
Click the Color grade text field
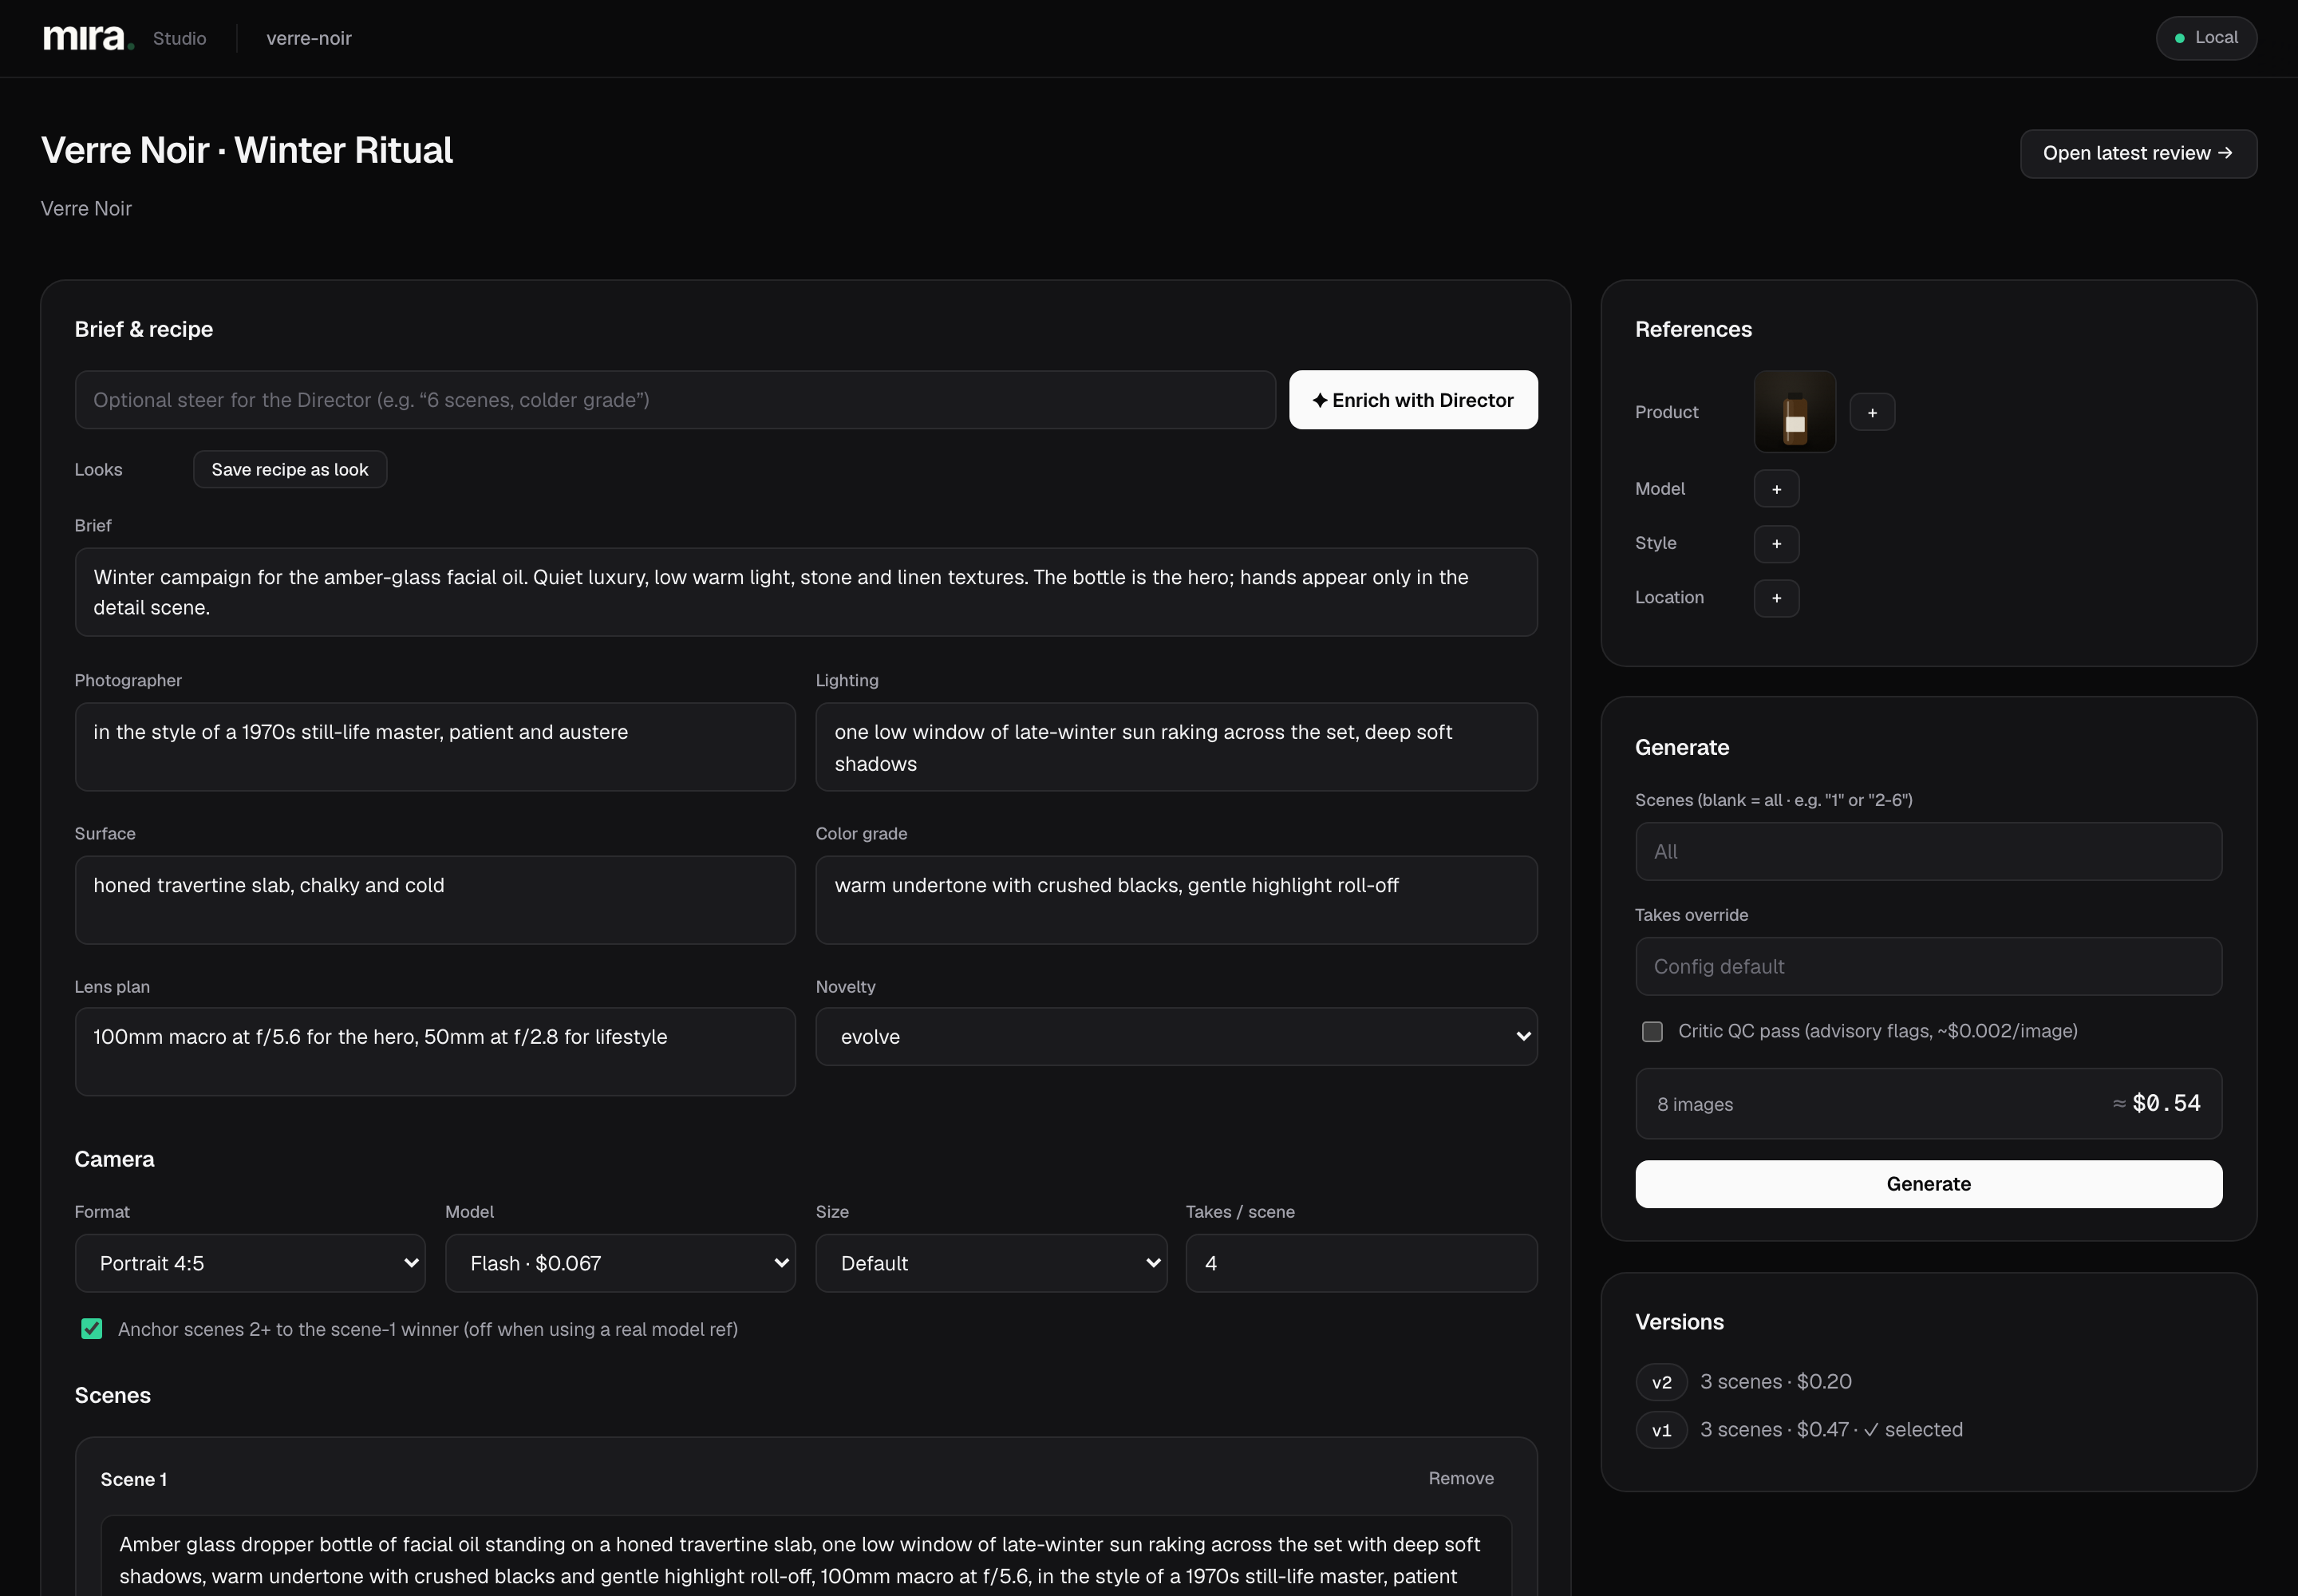(x=1176, y=900)
